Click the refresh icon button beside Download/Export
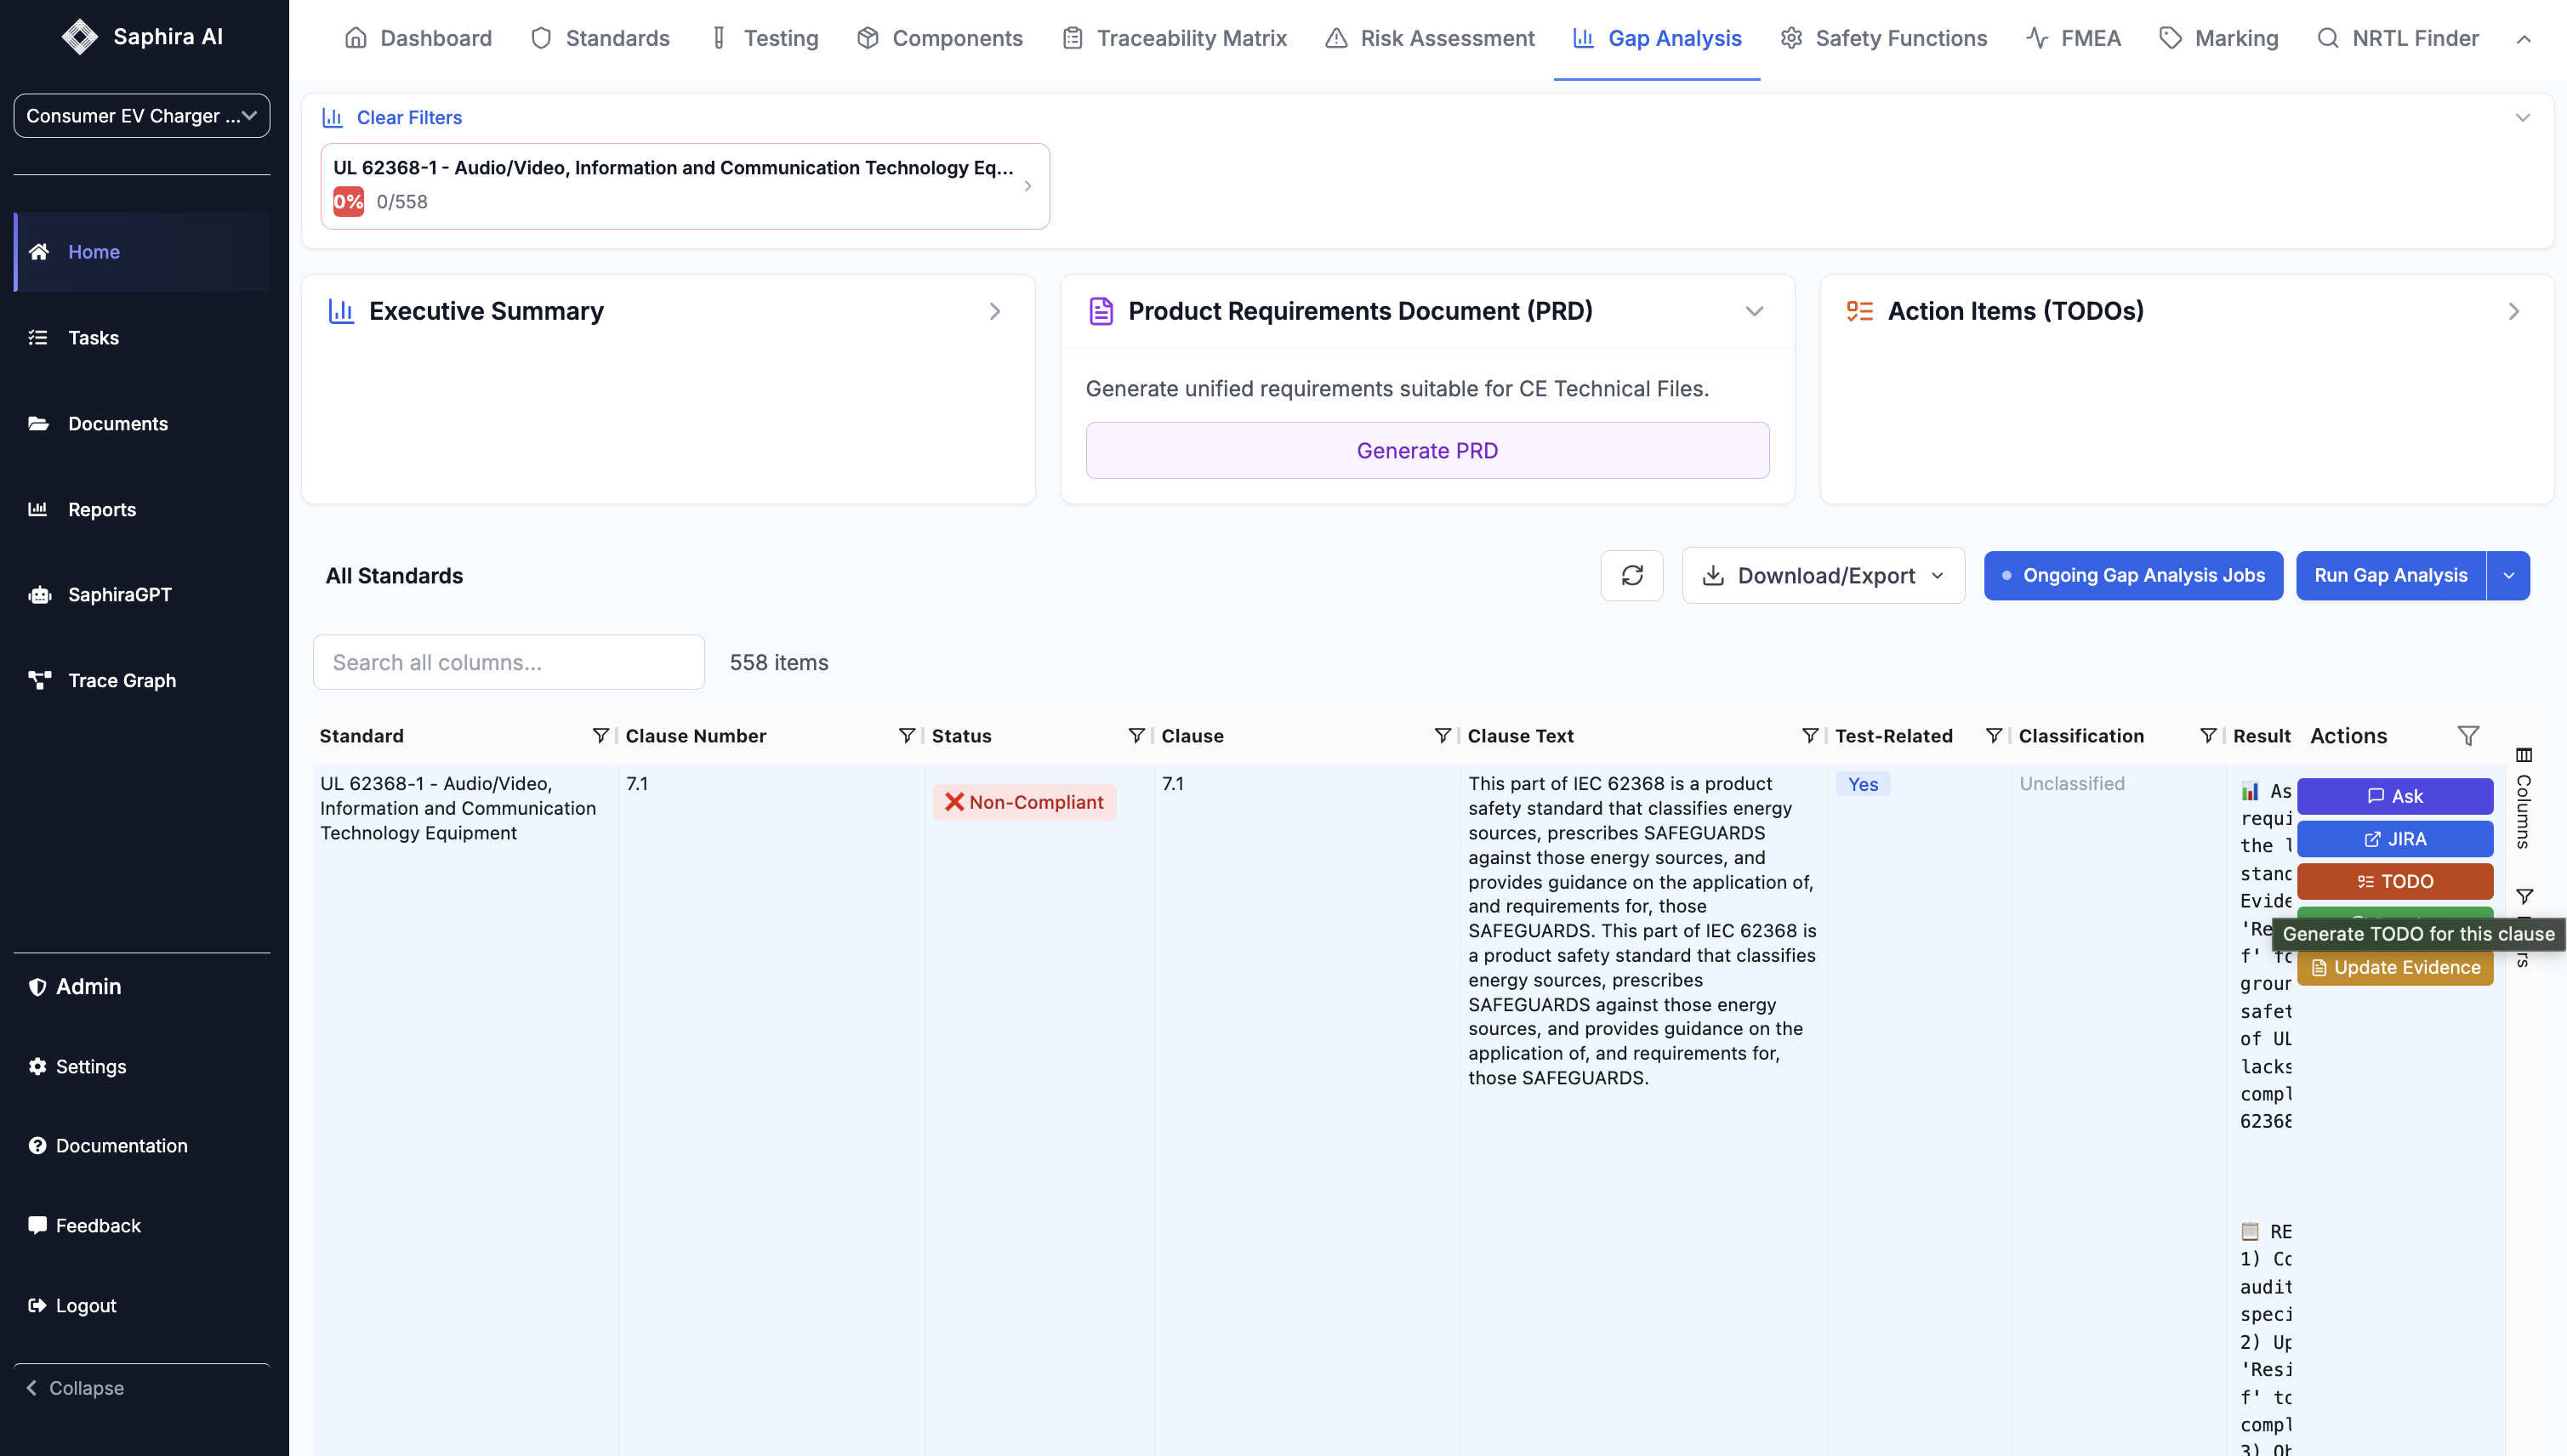 [x=1631, y=575]
